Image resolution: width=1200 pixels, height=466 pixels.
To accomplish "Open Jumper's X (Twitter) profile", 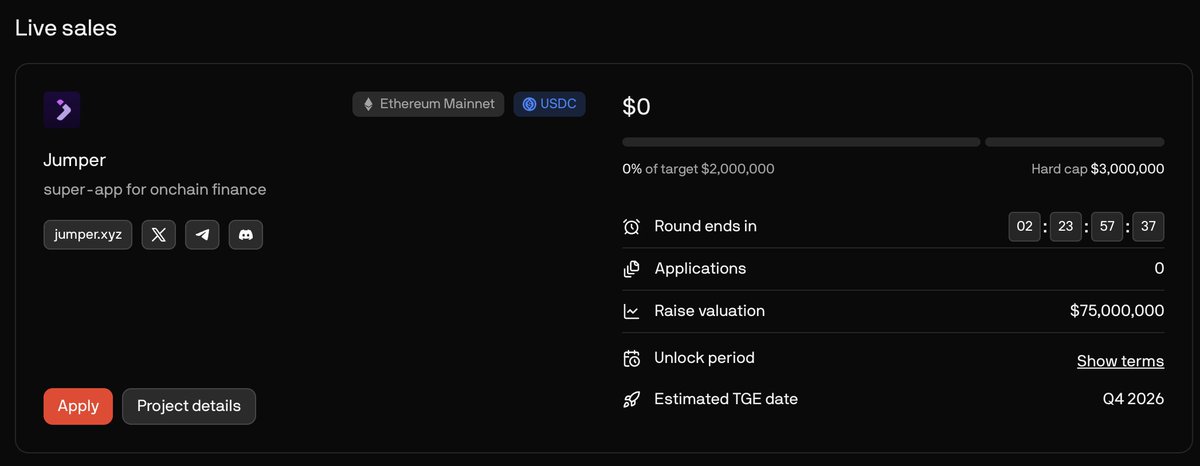I will (159, 235).
